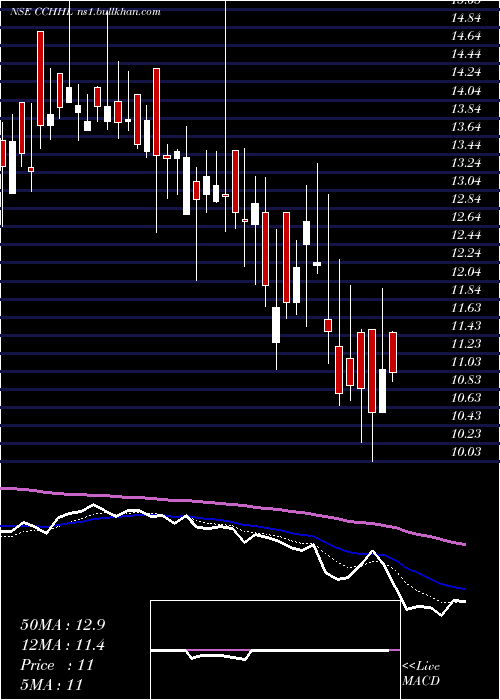Click the 11.23 price axis label
Image resolution: width=500 pixels, height=700 pixels.
coord(467,344)
